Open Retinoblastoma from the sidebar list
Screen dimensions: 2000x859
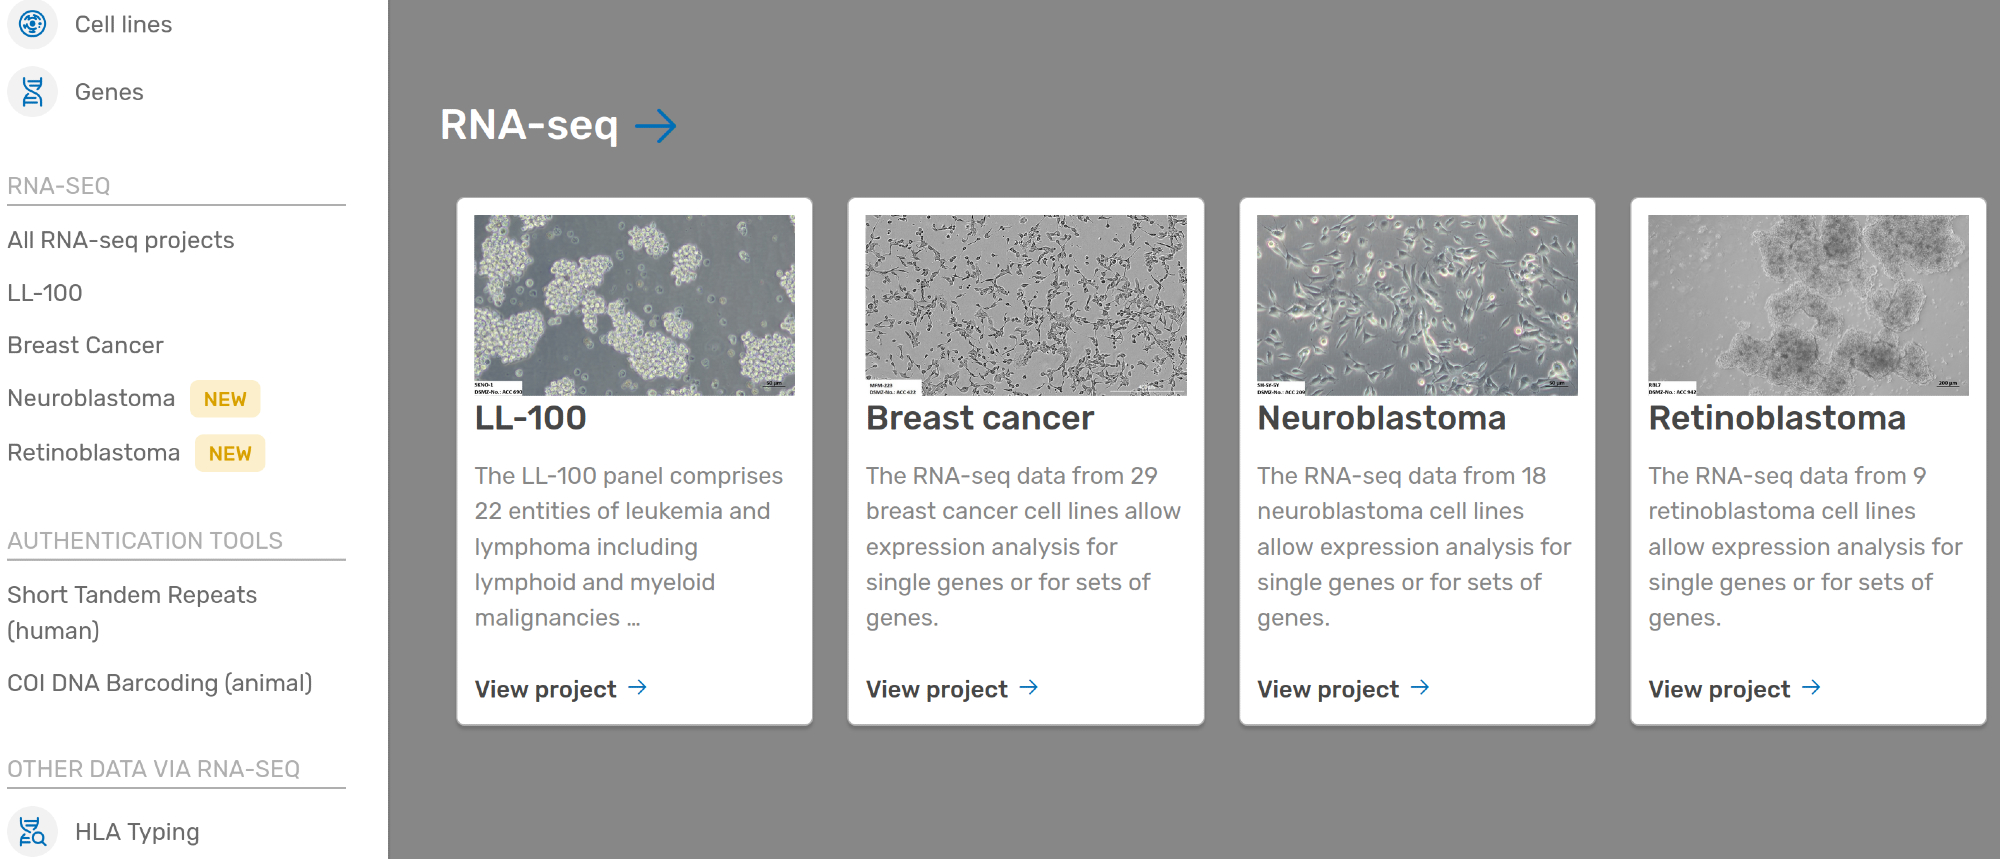pos(93,453)
